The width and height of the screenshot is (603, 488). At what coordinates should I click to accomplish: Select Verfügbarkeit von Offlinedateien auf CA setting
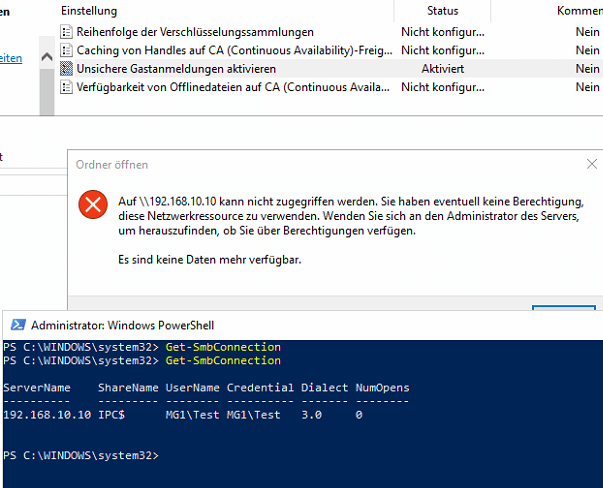pos(232,87)
